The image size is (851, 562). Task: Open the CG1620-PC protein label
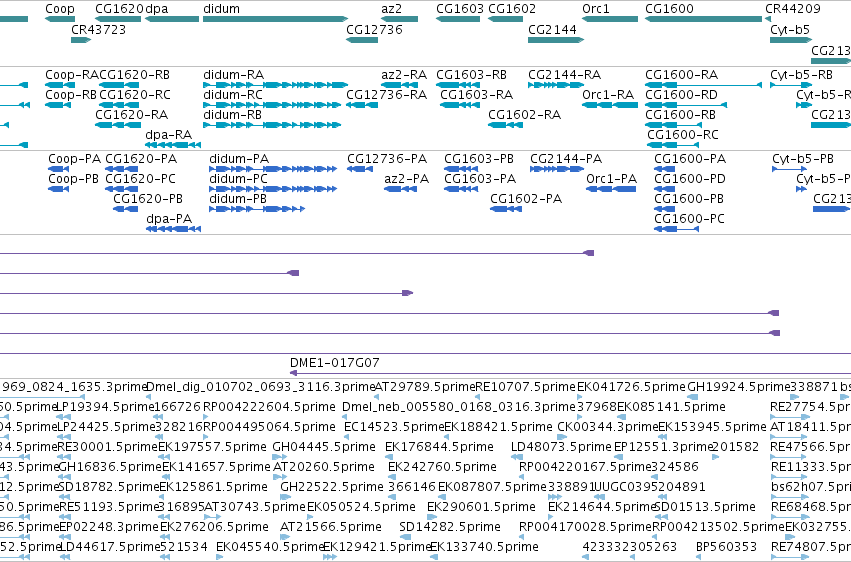pyautogui.click(x=141, y=179)
